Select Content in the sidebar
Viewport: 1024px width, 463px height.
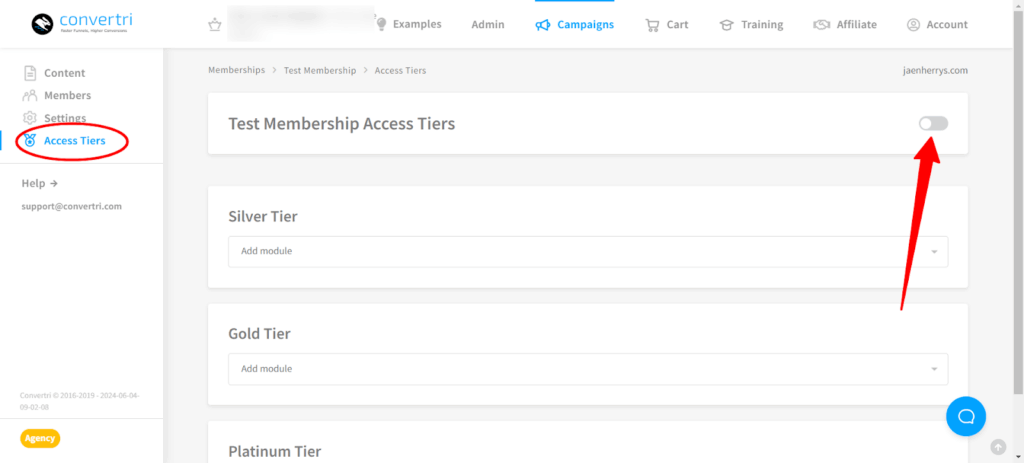[x=64, y=73]
